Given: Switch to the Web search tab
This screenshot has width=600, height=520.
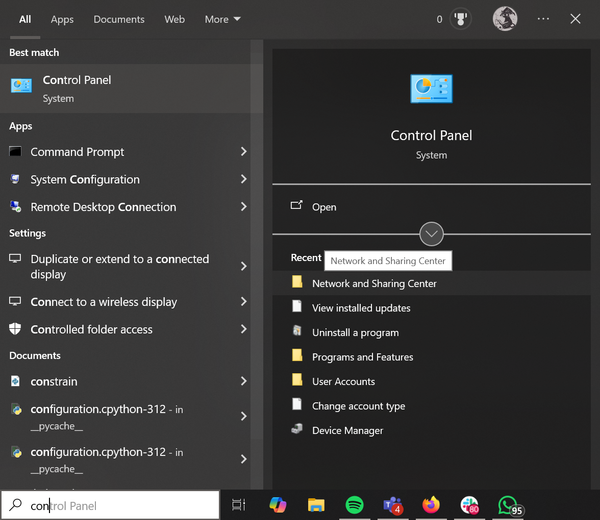Looking at the screenshot, I should coord(174,19).
